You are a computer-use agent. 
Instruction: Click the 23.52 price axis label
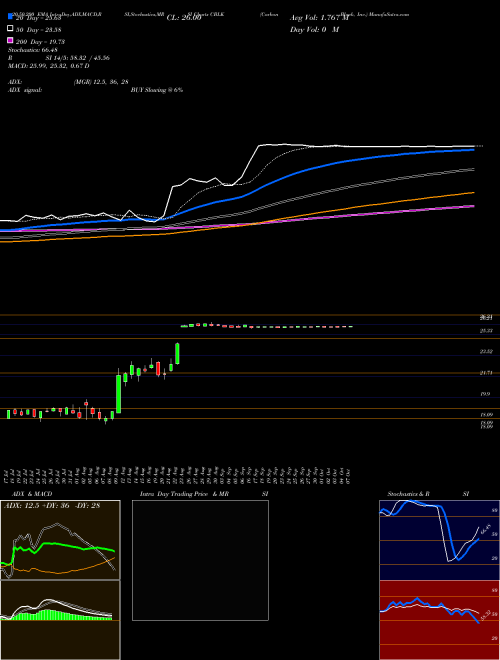pyautogui.click(x=486, y=351)
